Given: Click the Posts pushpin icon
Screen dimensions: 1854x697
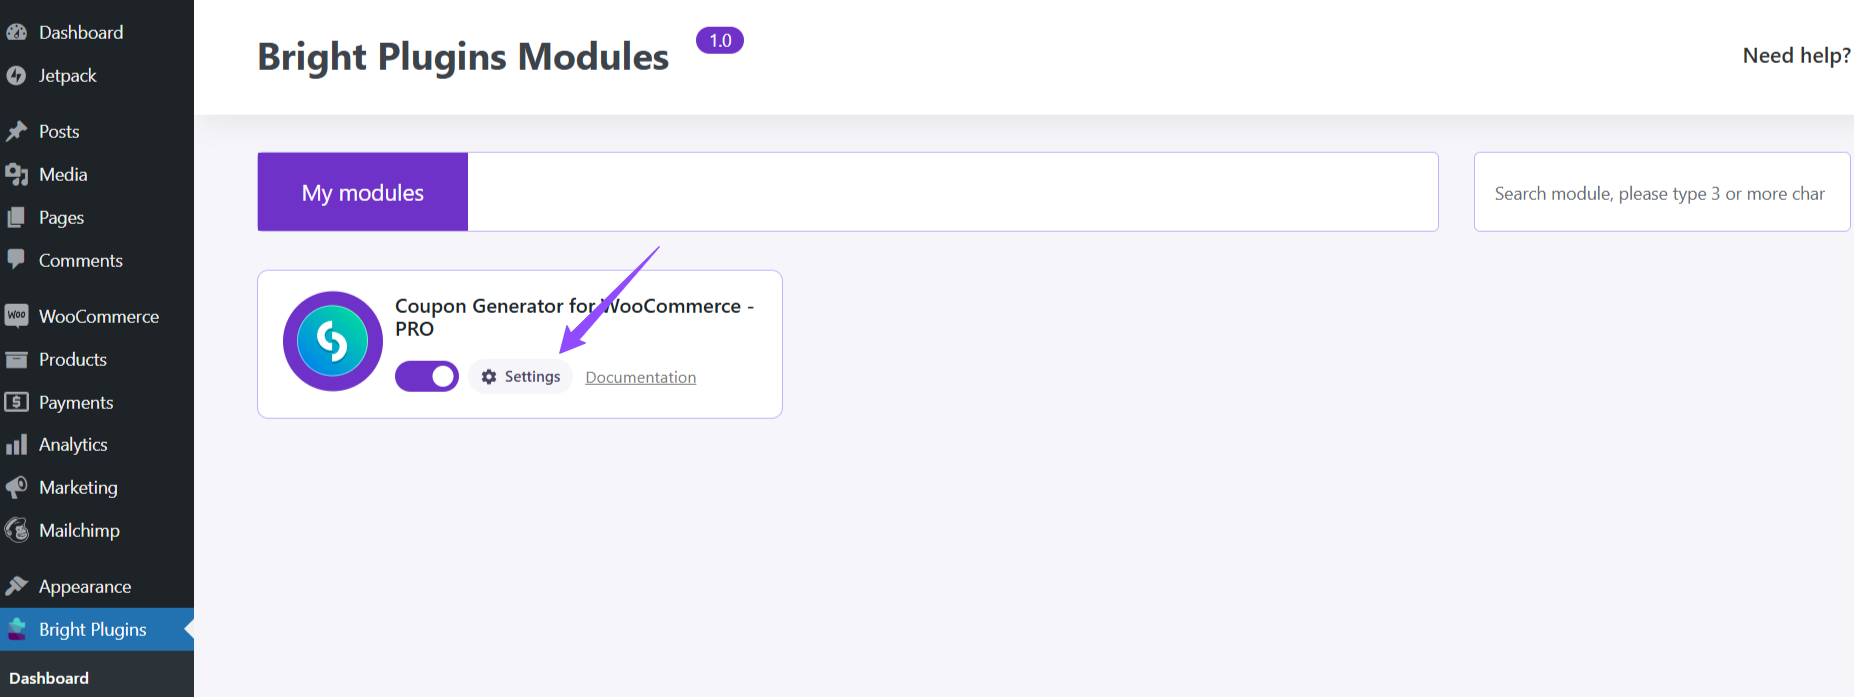Looking at the screenshot, I should coord(16,131).
